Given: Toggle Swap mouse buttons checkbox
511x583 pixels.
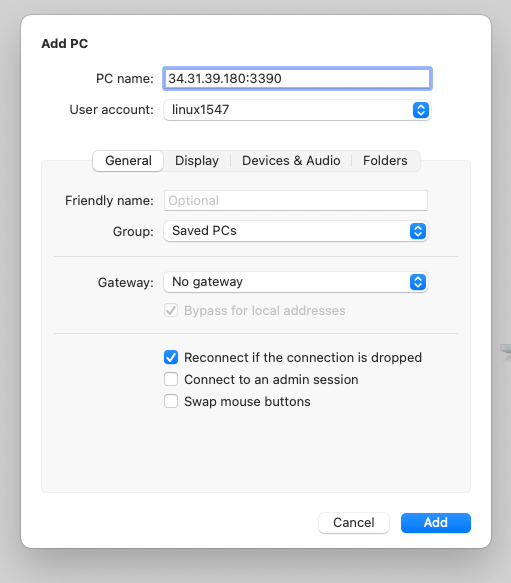Looking at the screenshot, I should pyautogui.click(x=171, y=402).
